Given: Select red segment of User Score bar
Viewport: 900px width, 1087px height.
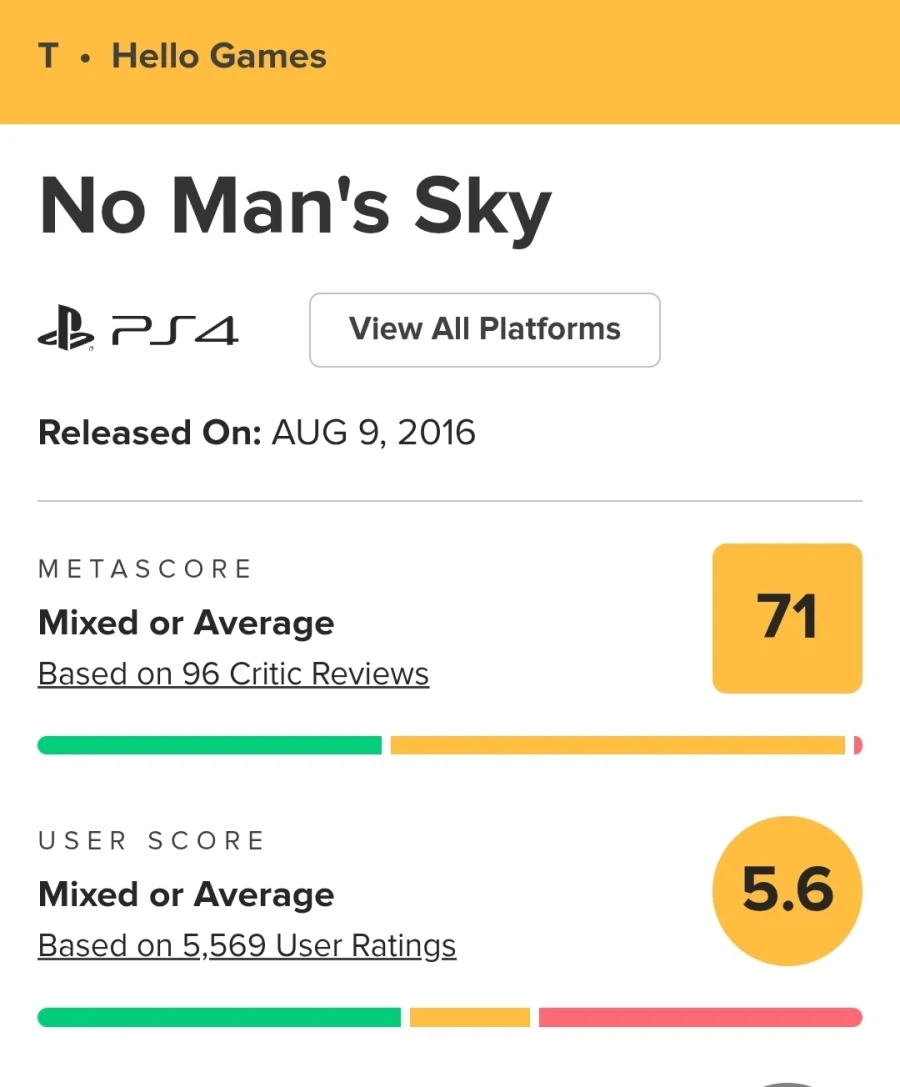Looking at the screenshot, I should pyautogui.click(x=700, y=1017).
